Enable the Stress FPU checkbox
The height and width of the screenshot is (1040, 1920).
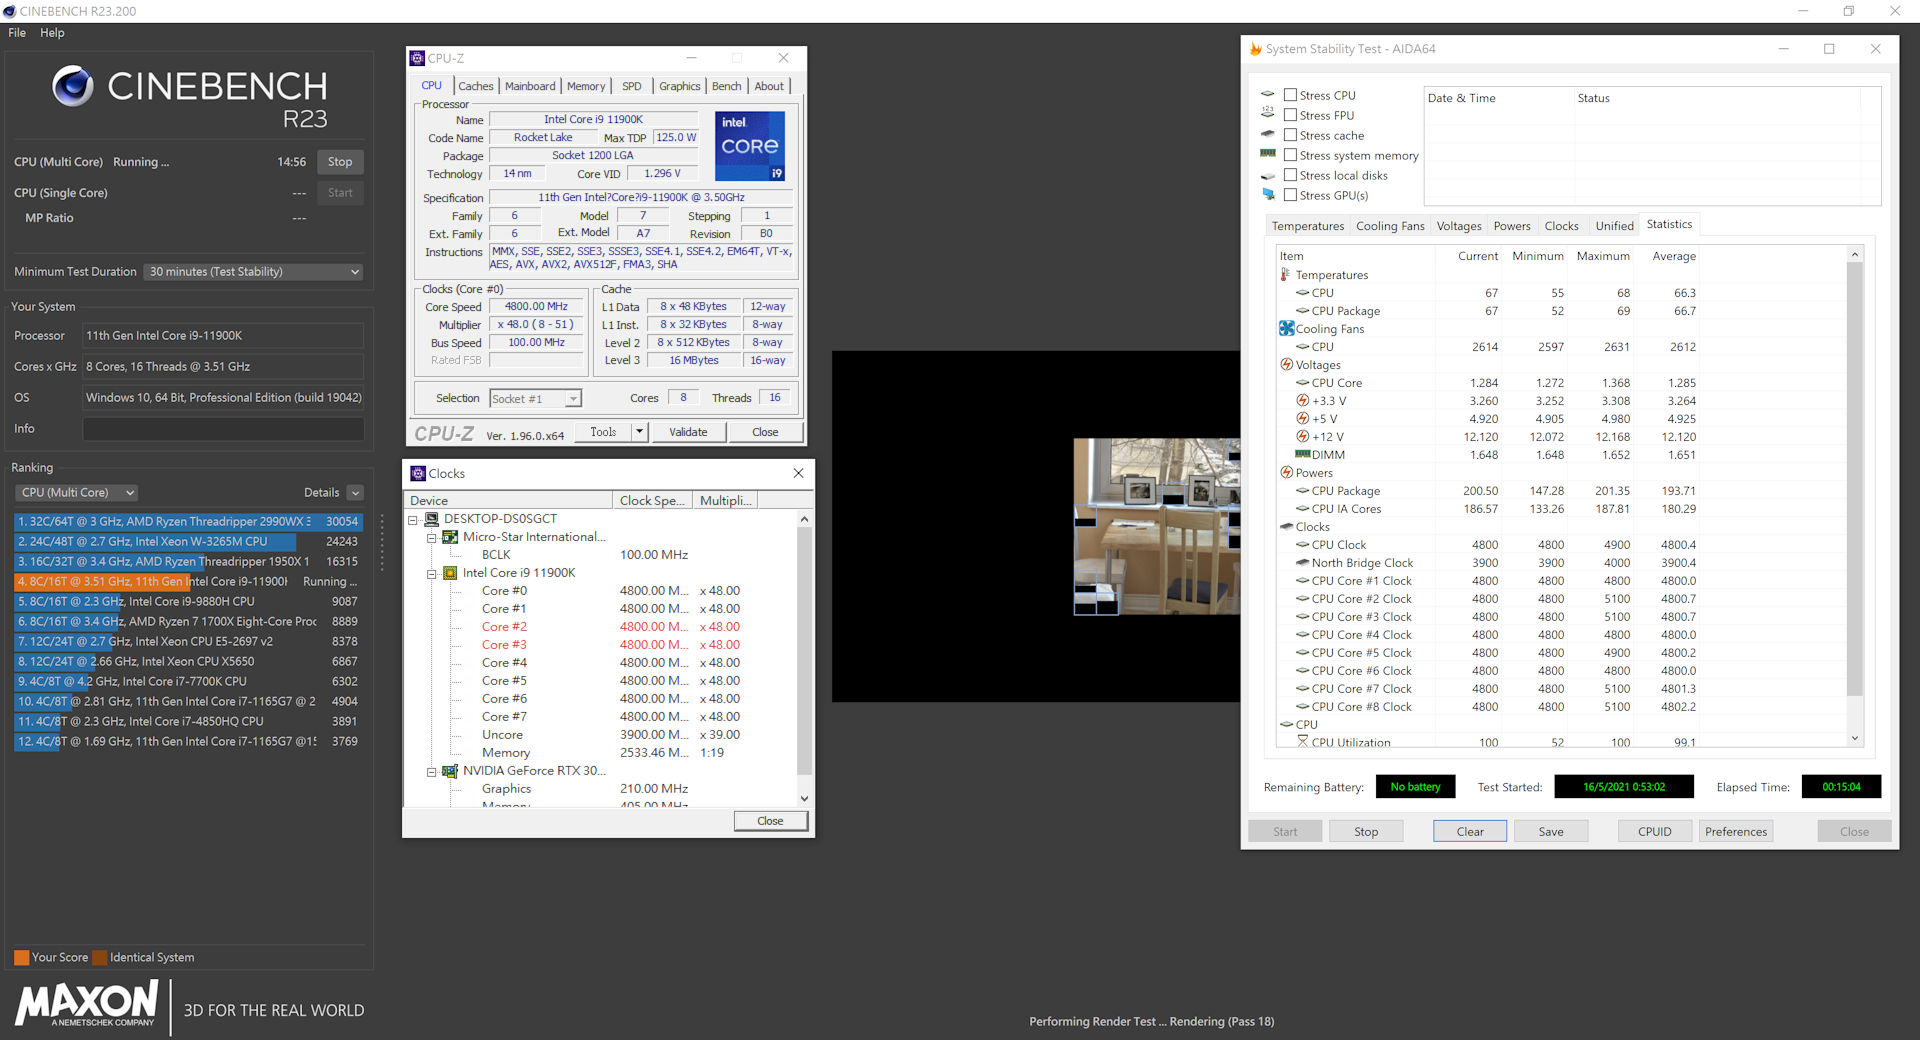click(1291, 115)
